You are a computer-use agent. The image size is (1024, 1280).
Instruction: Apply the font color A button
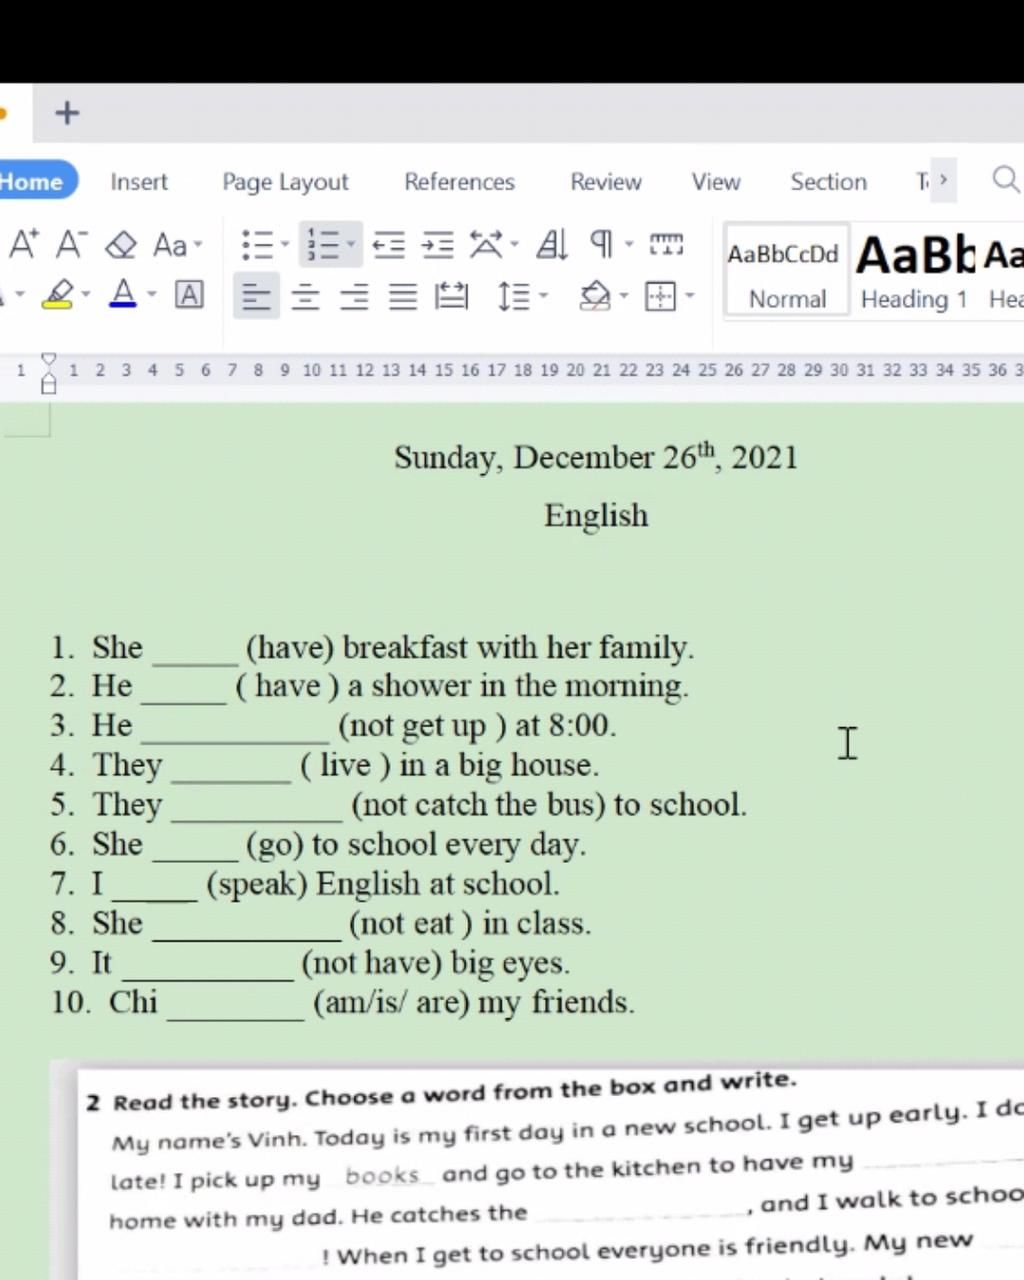tap(123, 295)
